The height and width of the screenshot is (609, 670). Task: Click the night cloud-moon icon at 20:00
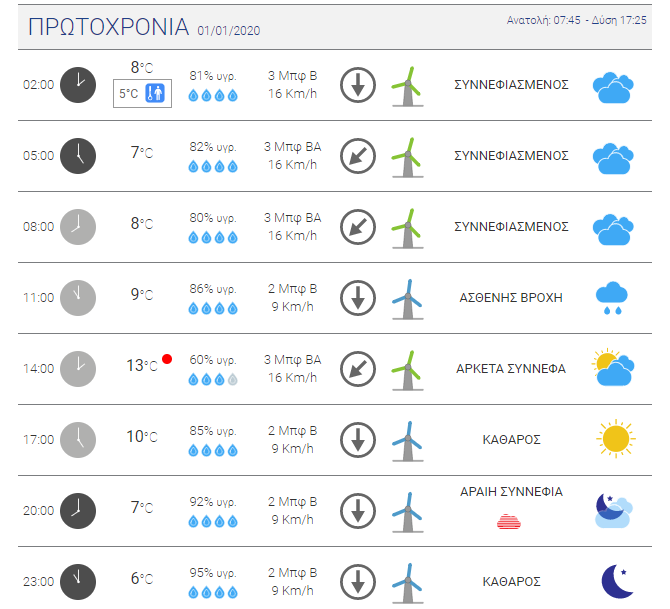[614, 511]
